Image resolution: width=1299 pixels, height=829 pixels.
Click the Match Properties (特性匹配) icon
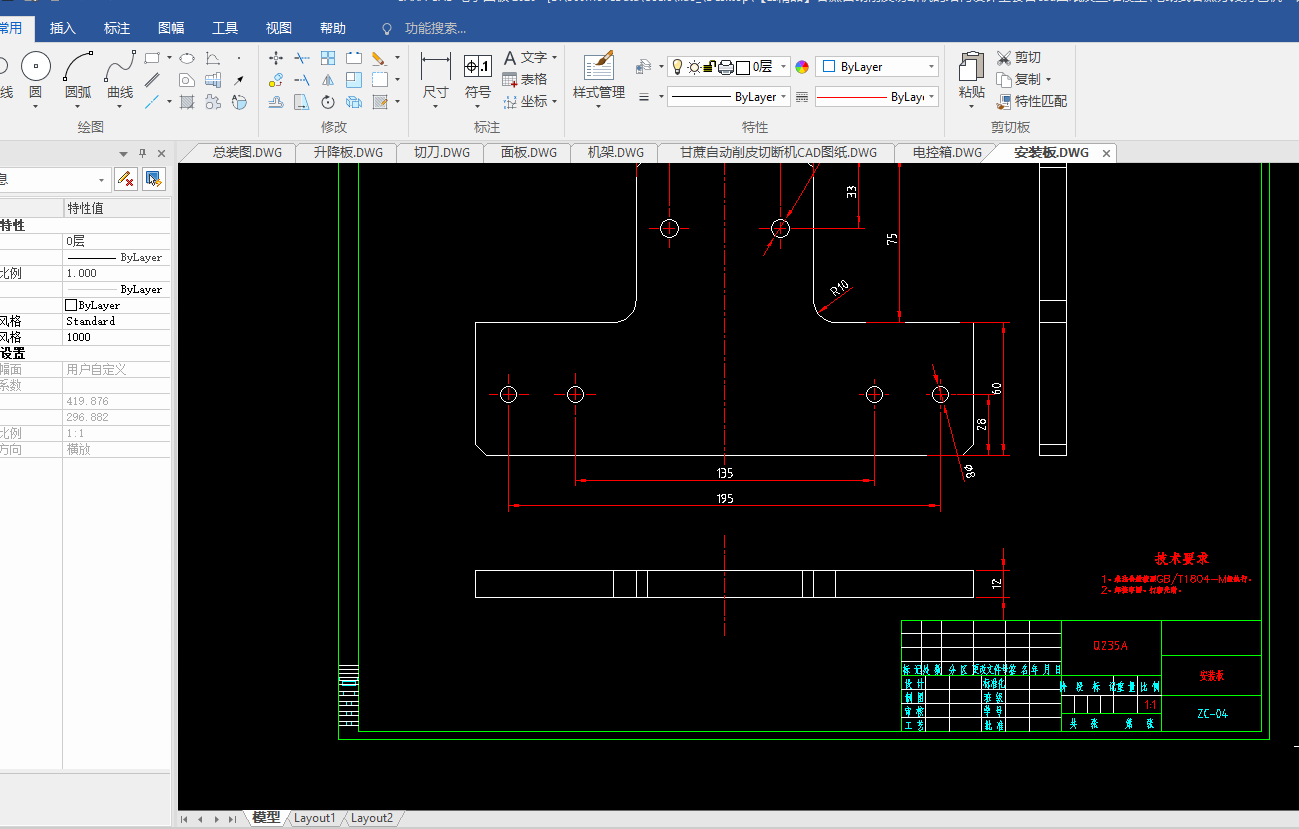click(1004, 101)
